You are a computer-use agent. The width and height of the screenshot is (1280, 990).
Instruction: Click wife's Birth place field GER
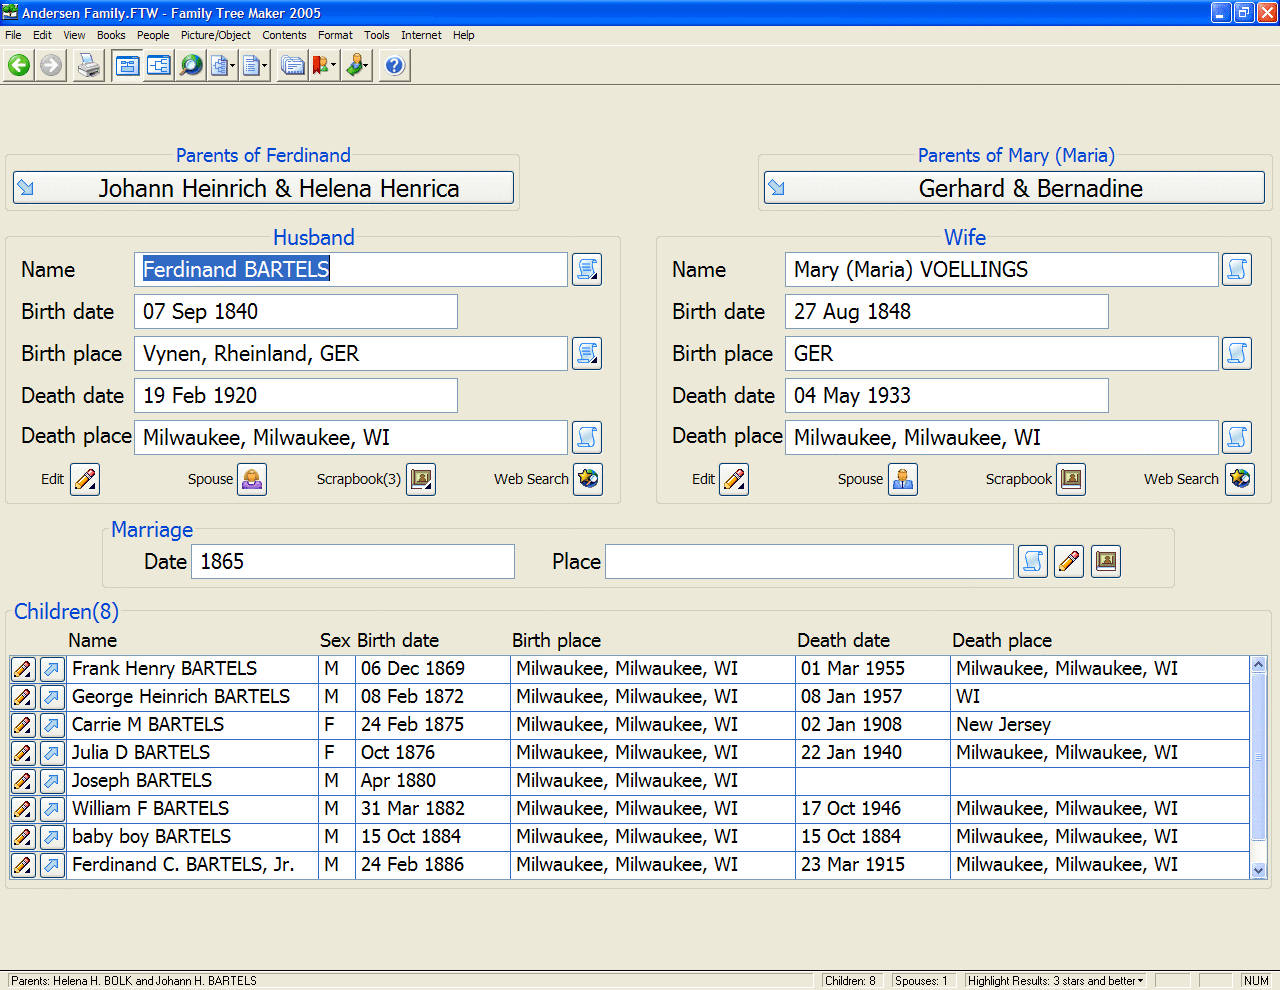[1002, 354]
